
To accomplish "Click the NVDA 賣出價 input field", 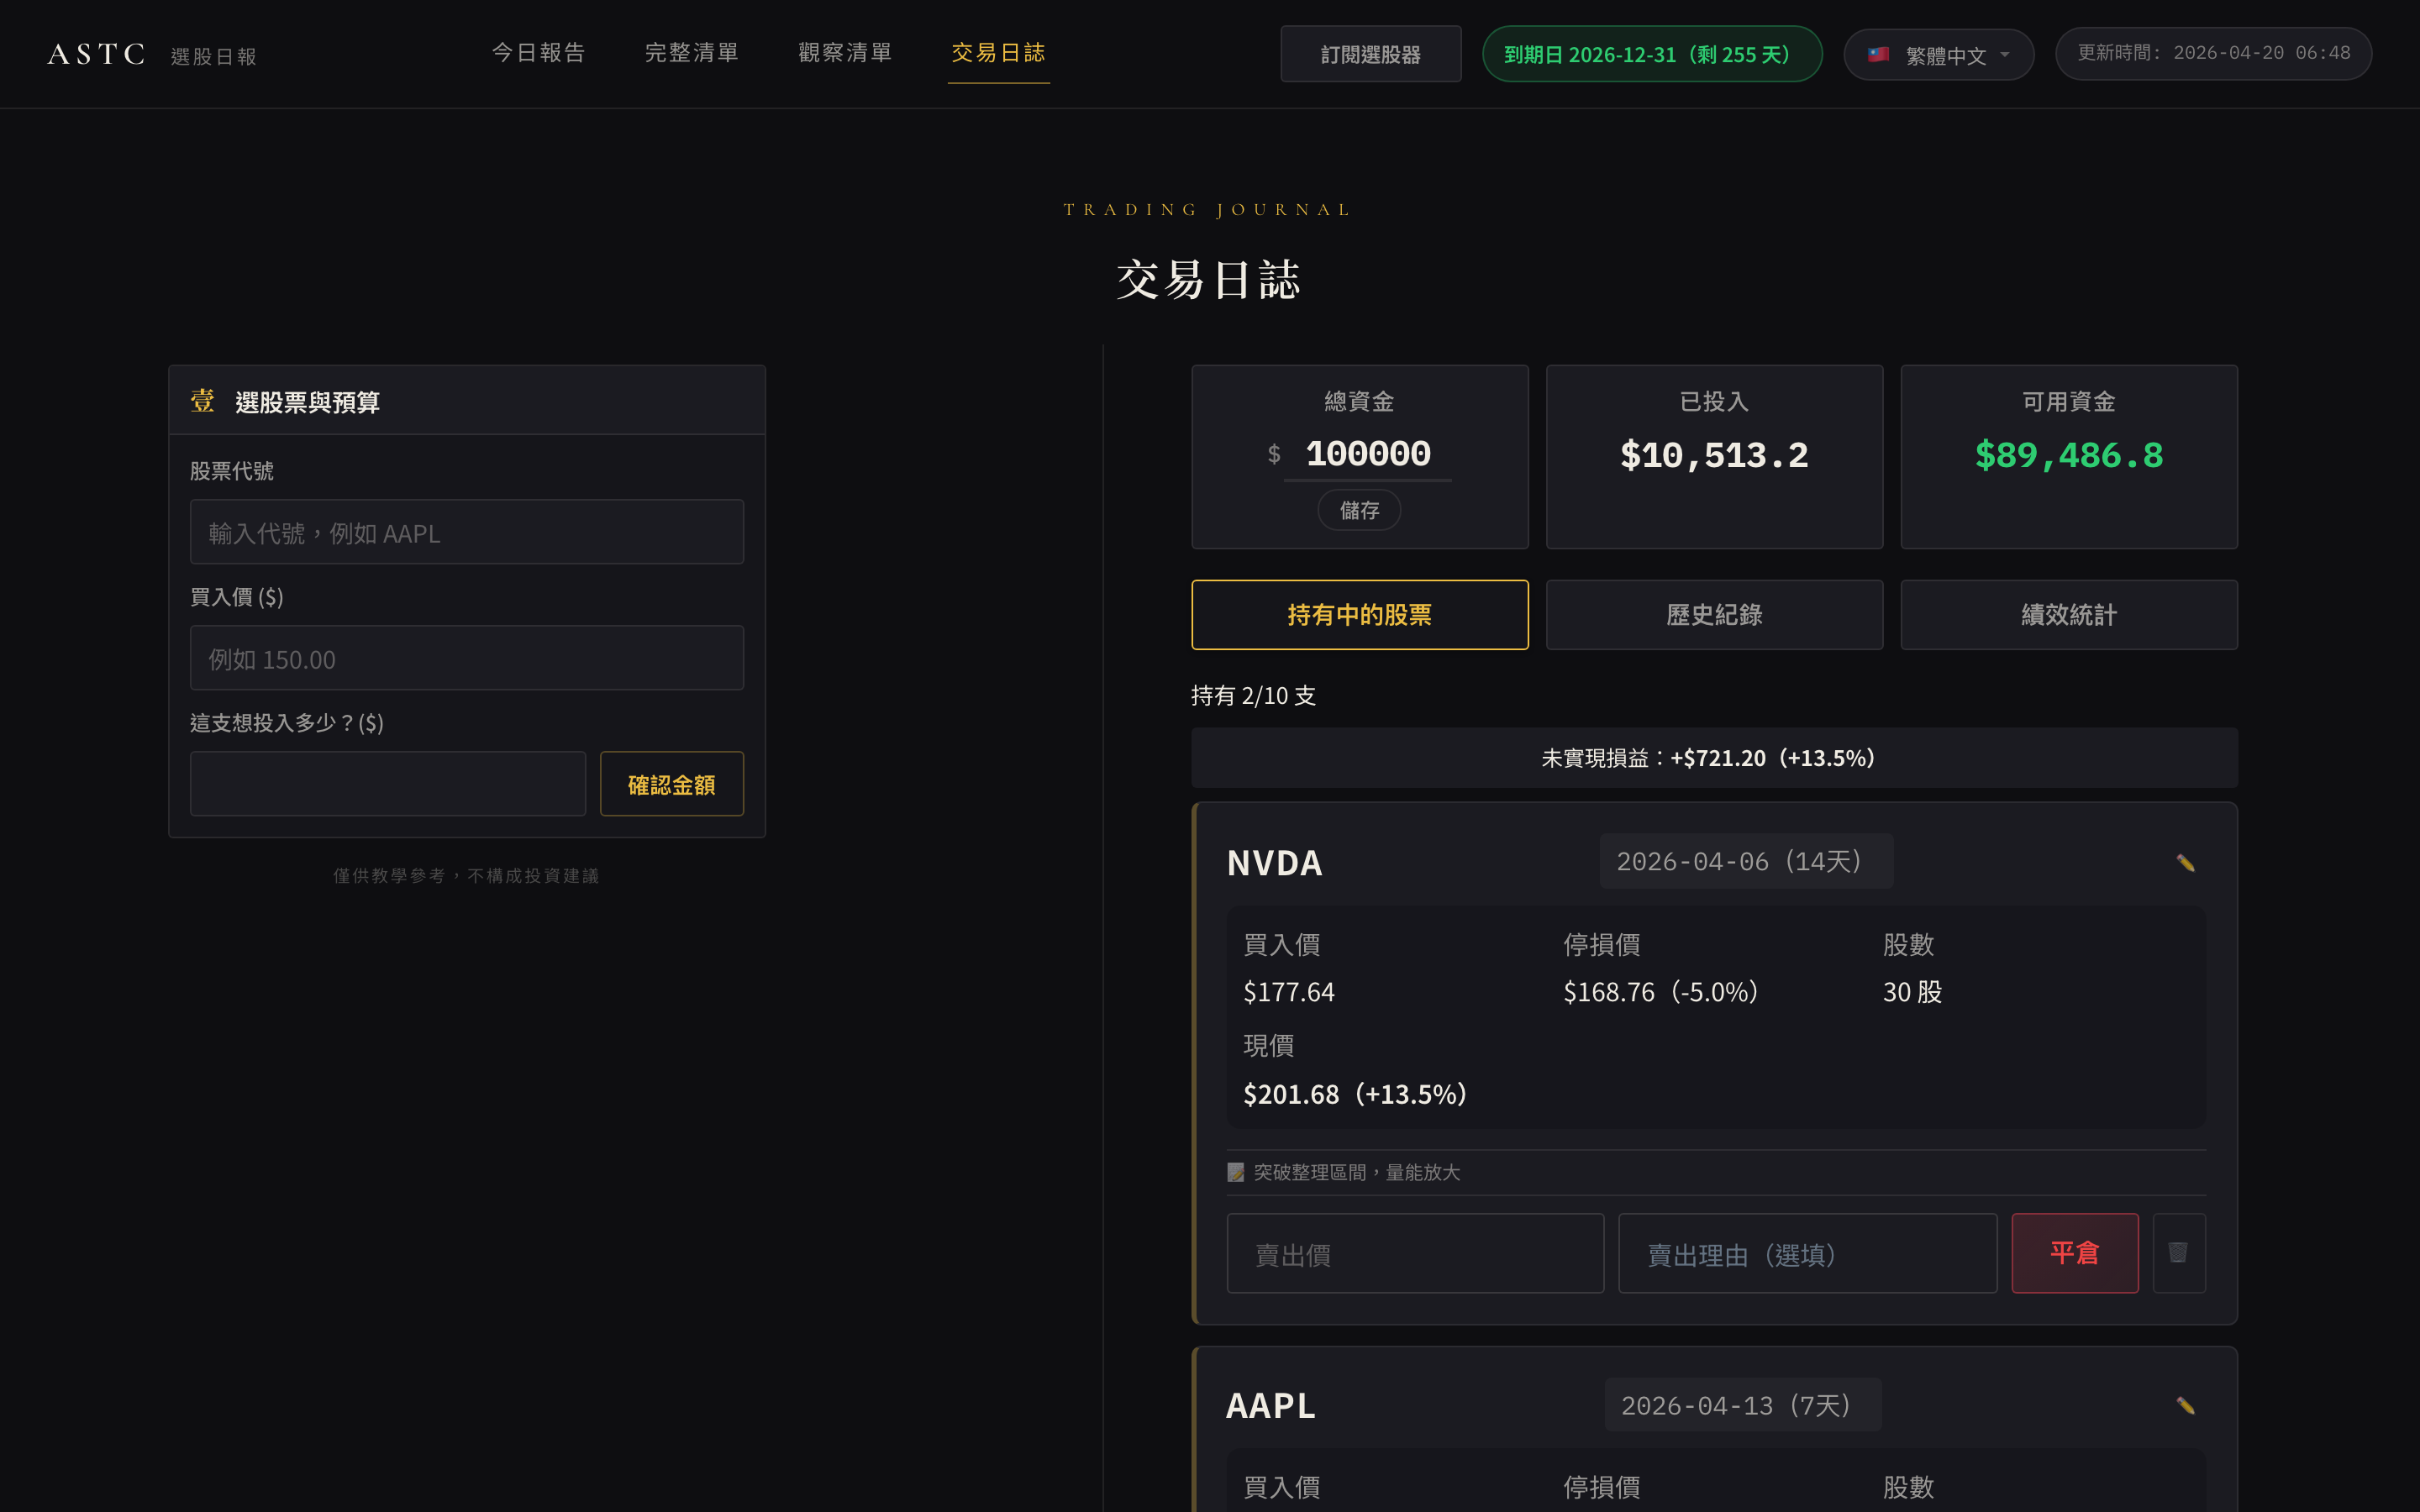I will click(1415, 1253).
